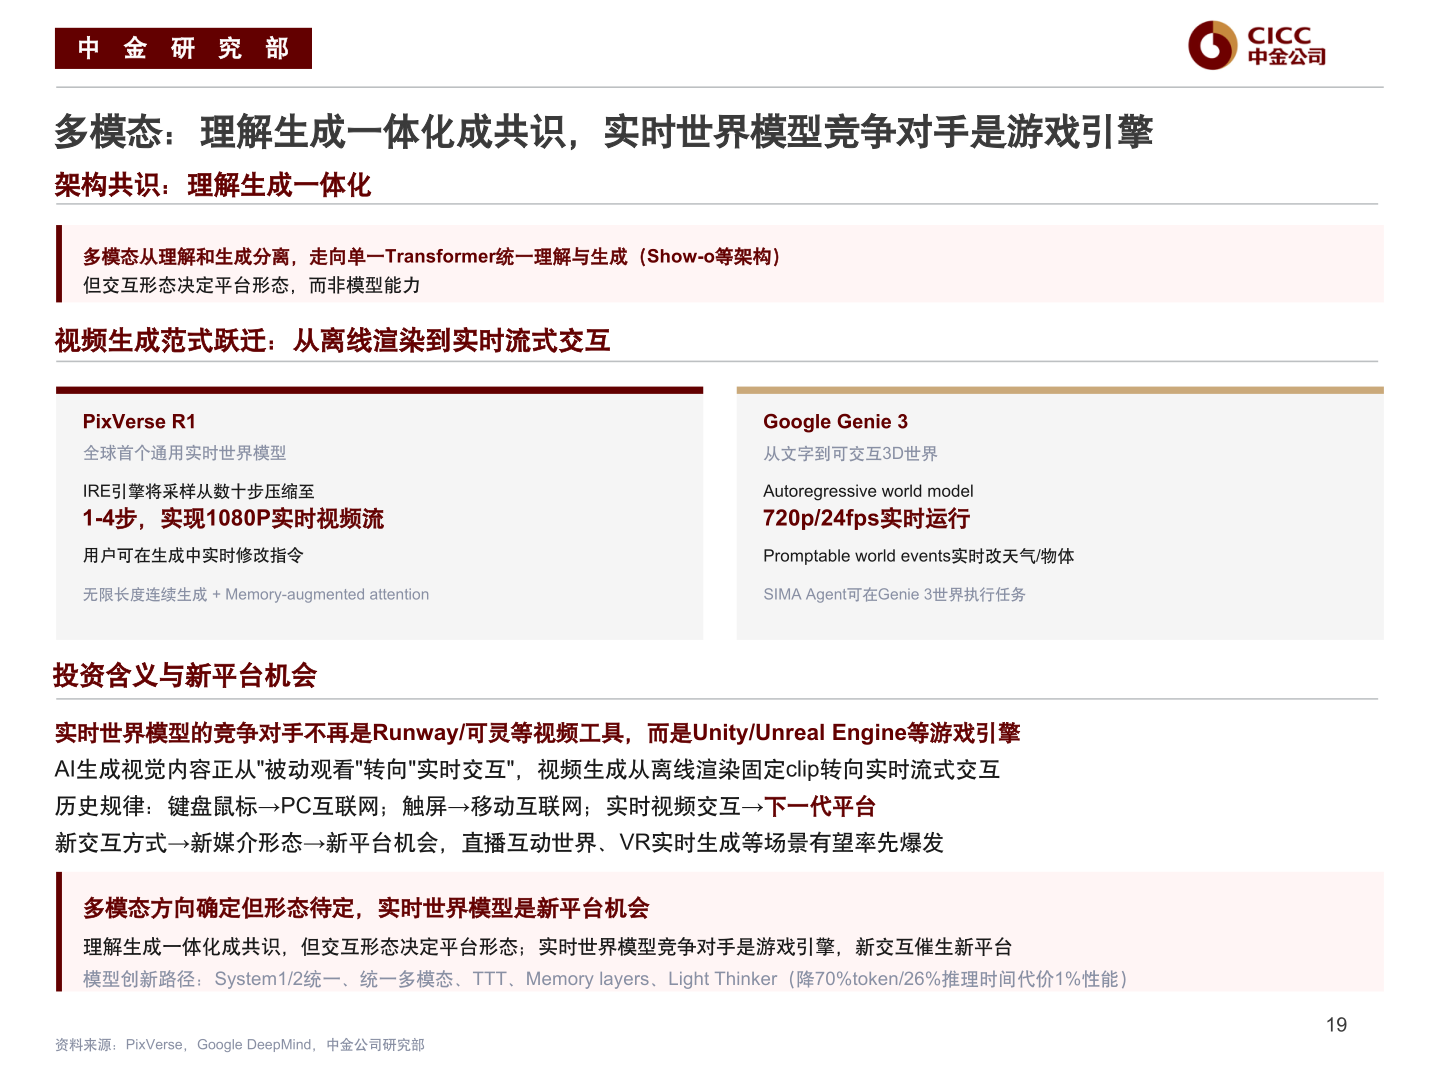Click the 中金研究部 header badge
Screen dimensions: 1440x1080
pos(183,48)
